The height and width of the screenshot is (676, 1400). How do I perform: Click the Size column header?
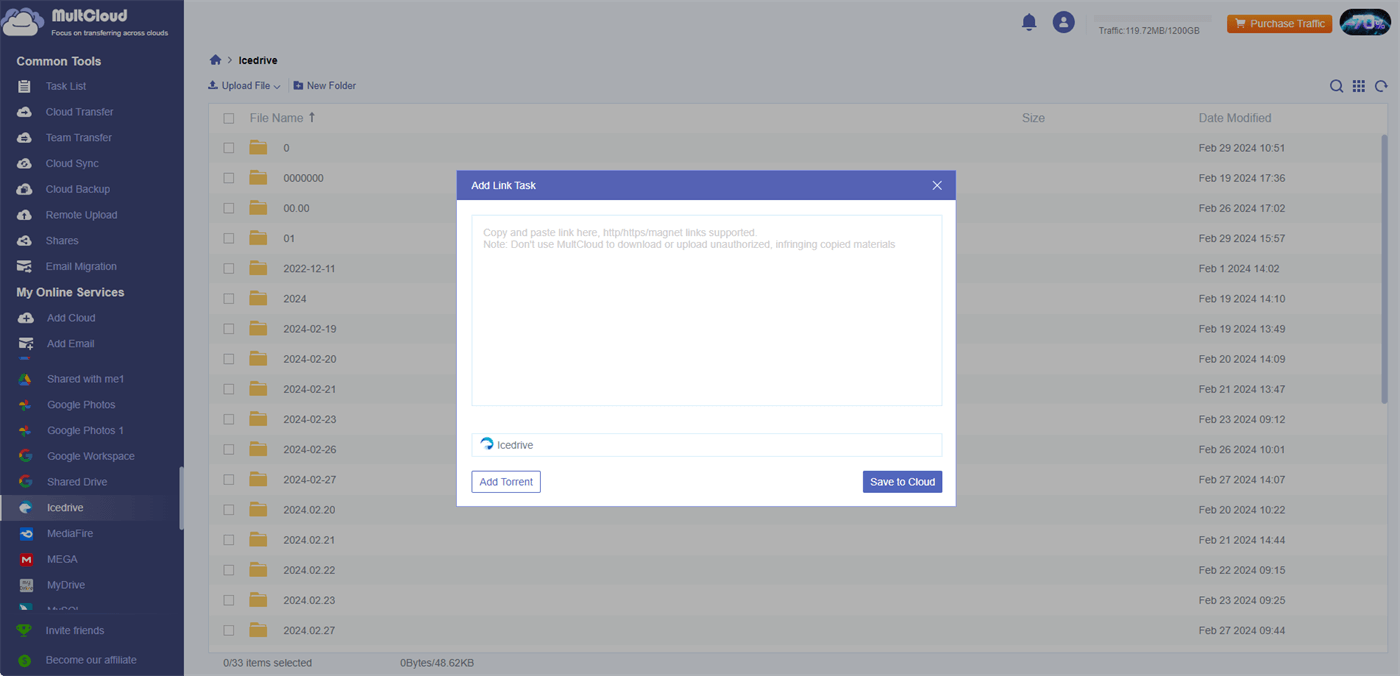1033,118
